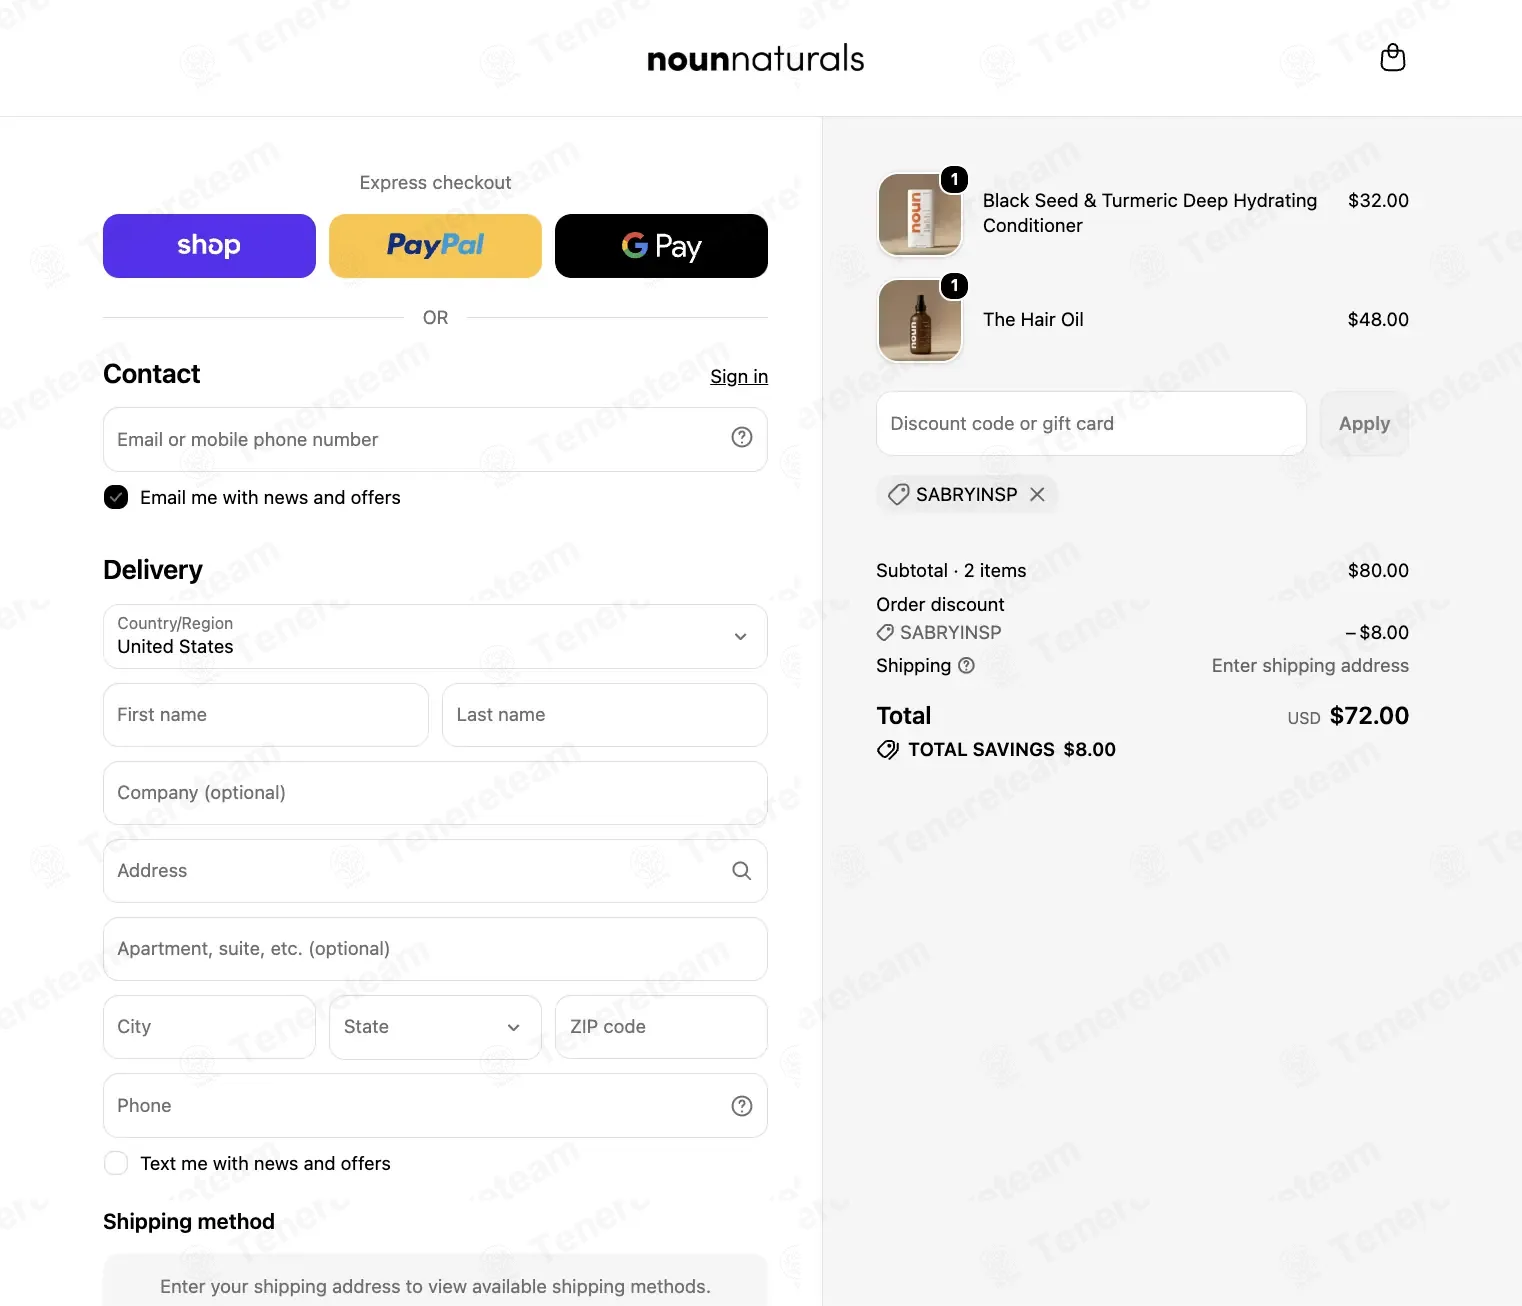The height and width of the screenshot is (1306, 1522).
Task: Click the –$8.00 discount amount
Action: tap(1377, 633)
